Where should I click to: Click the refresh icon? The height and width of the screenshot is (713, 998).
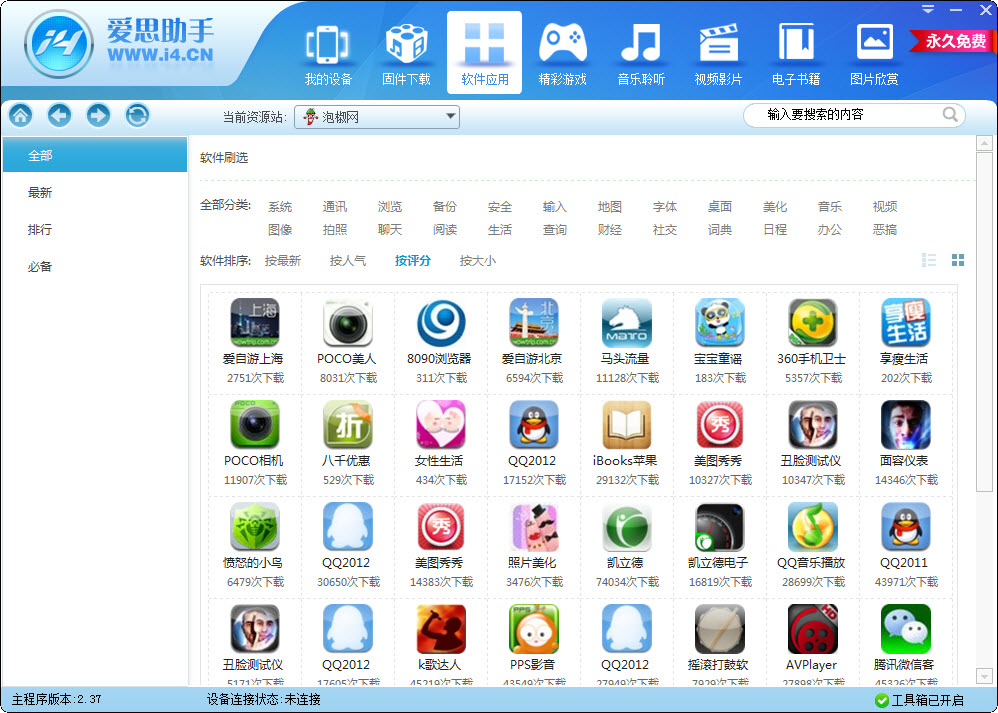click(137, 115)
